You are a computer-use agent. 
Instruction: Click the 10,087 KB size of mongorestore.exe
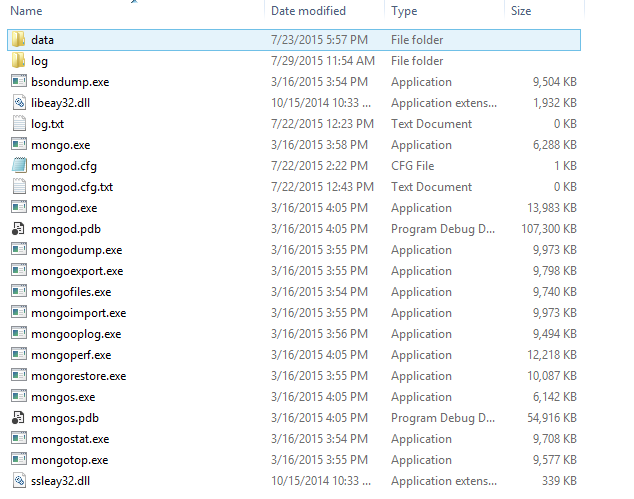click(552, 376)
